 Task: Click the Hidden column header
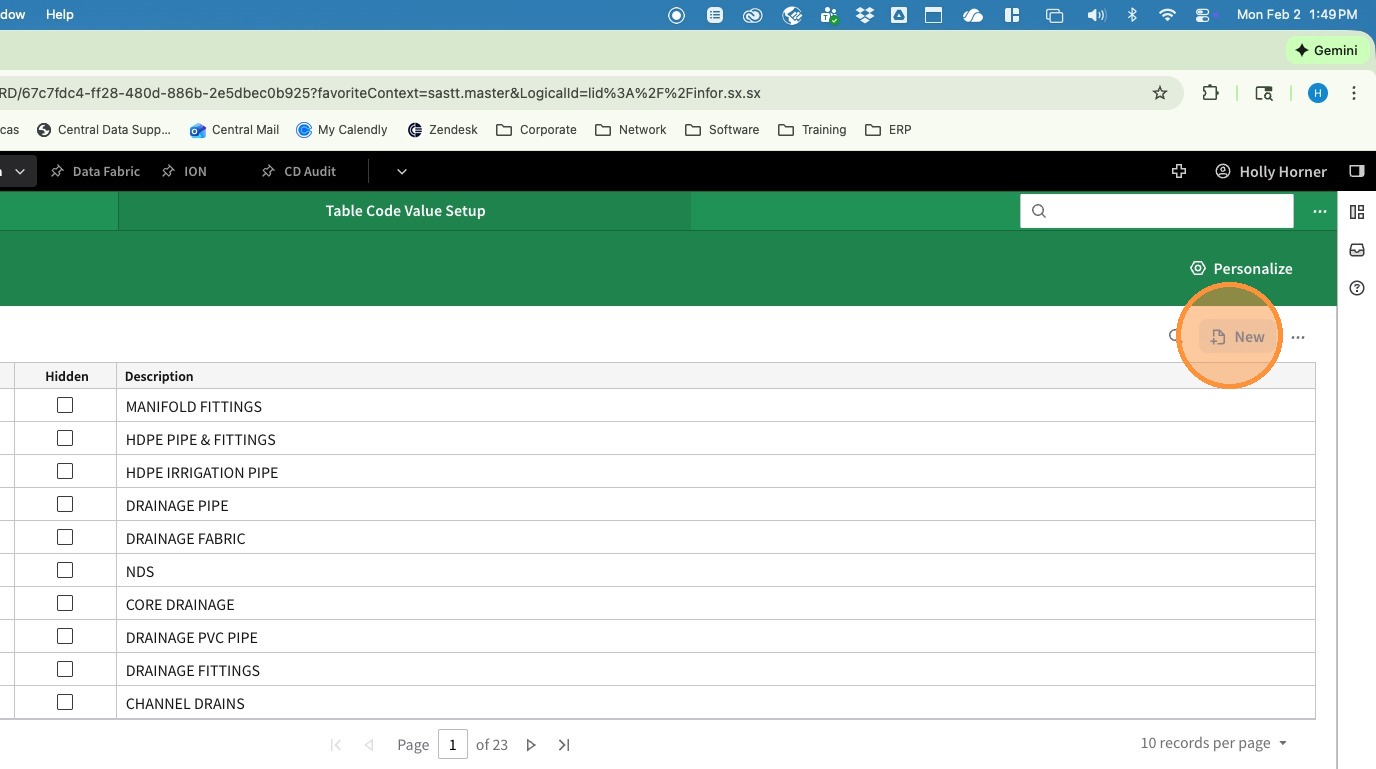coord(66,376)
